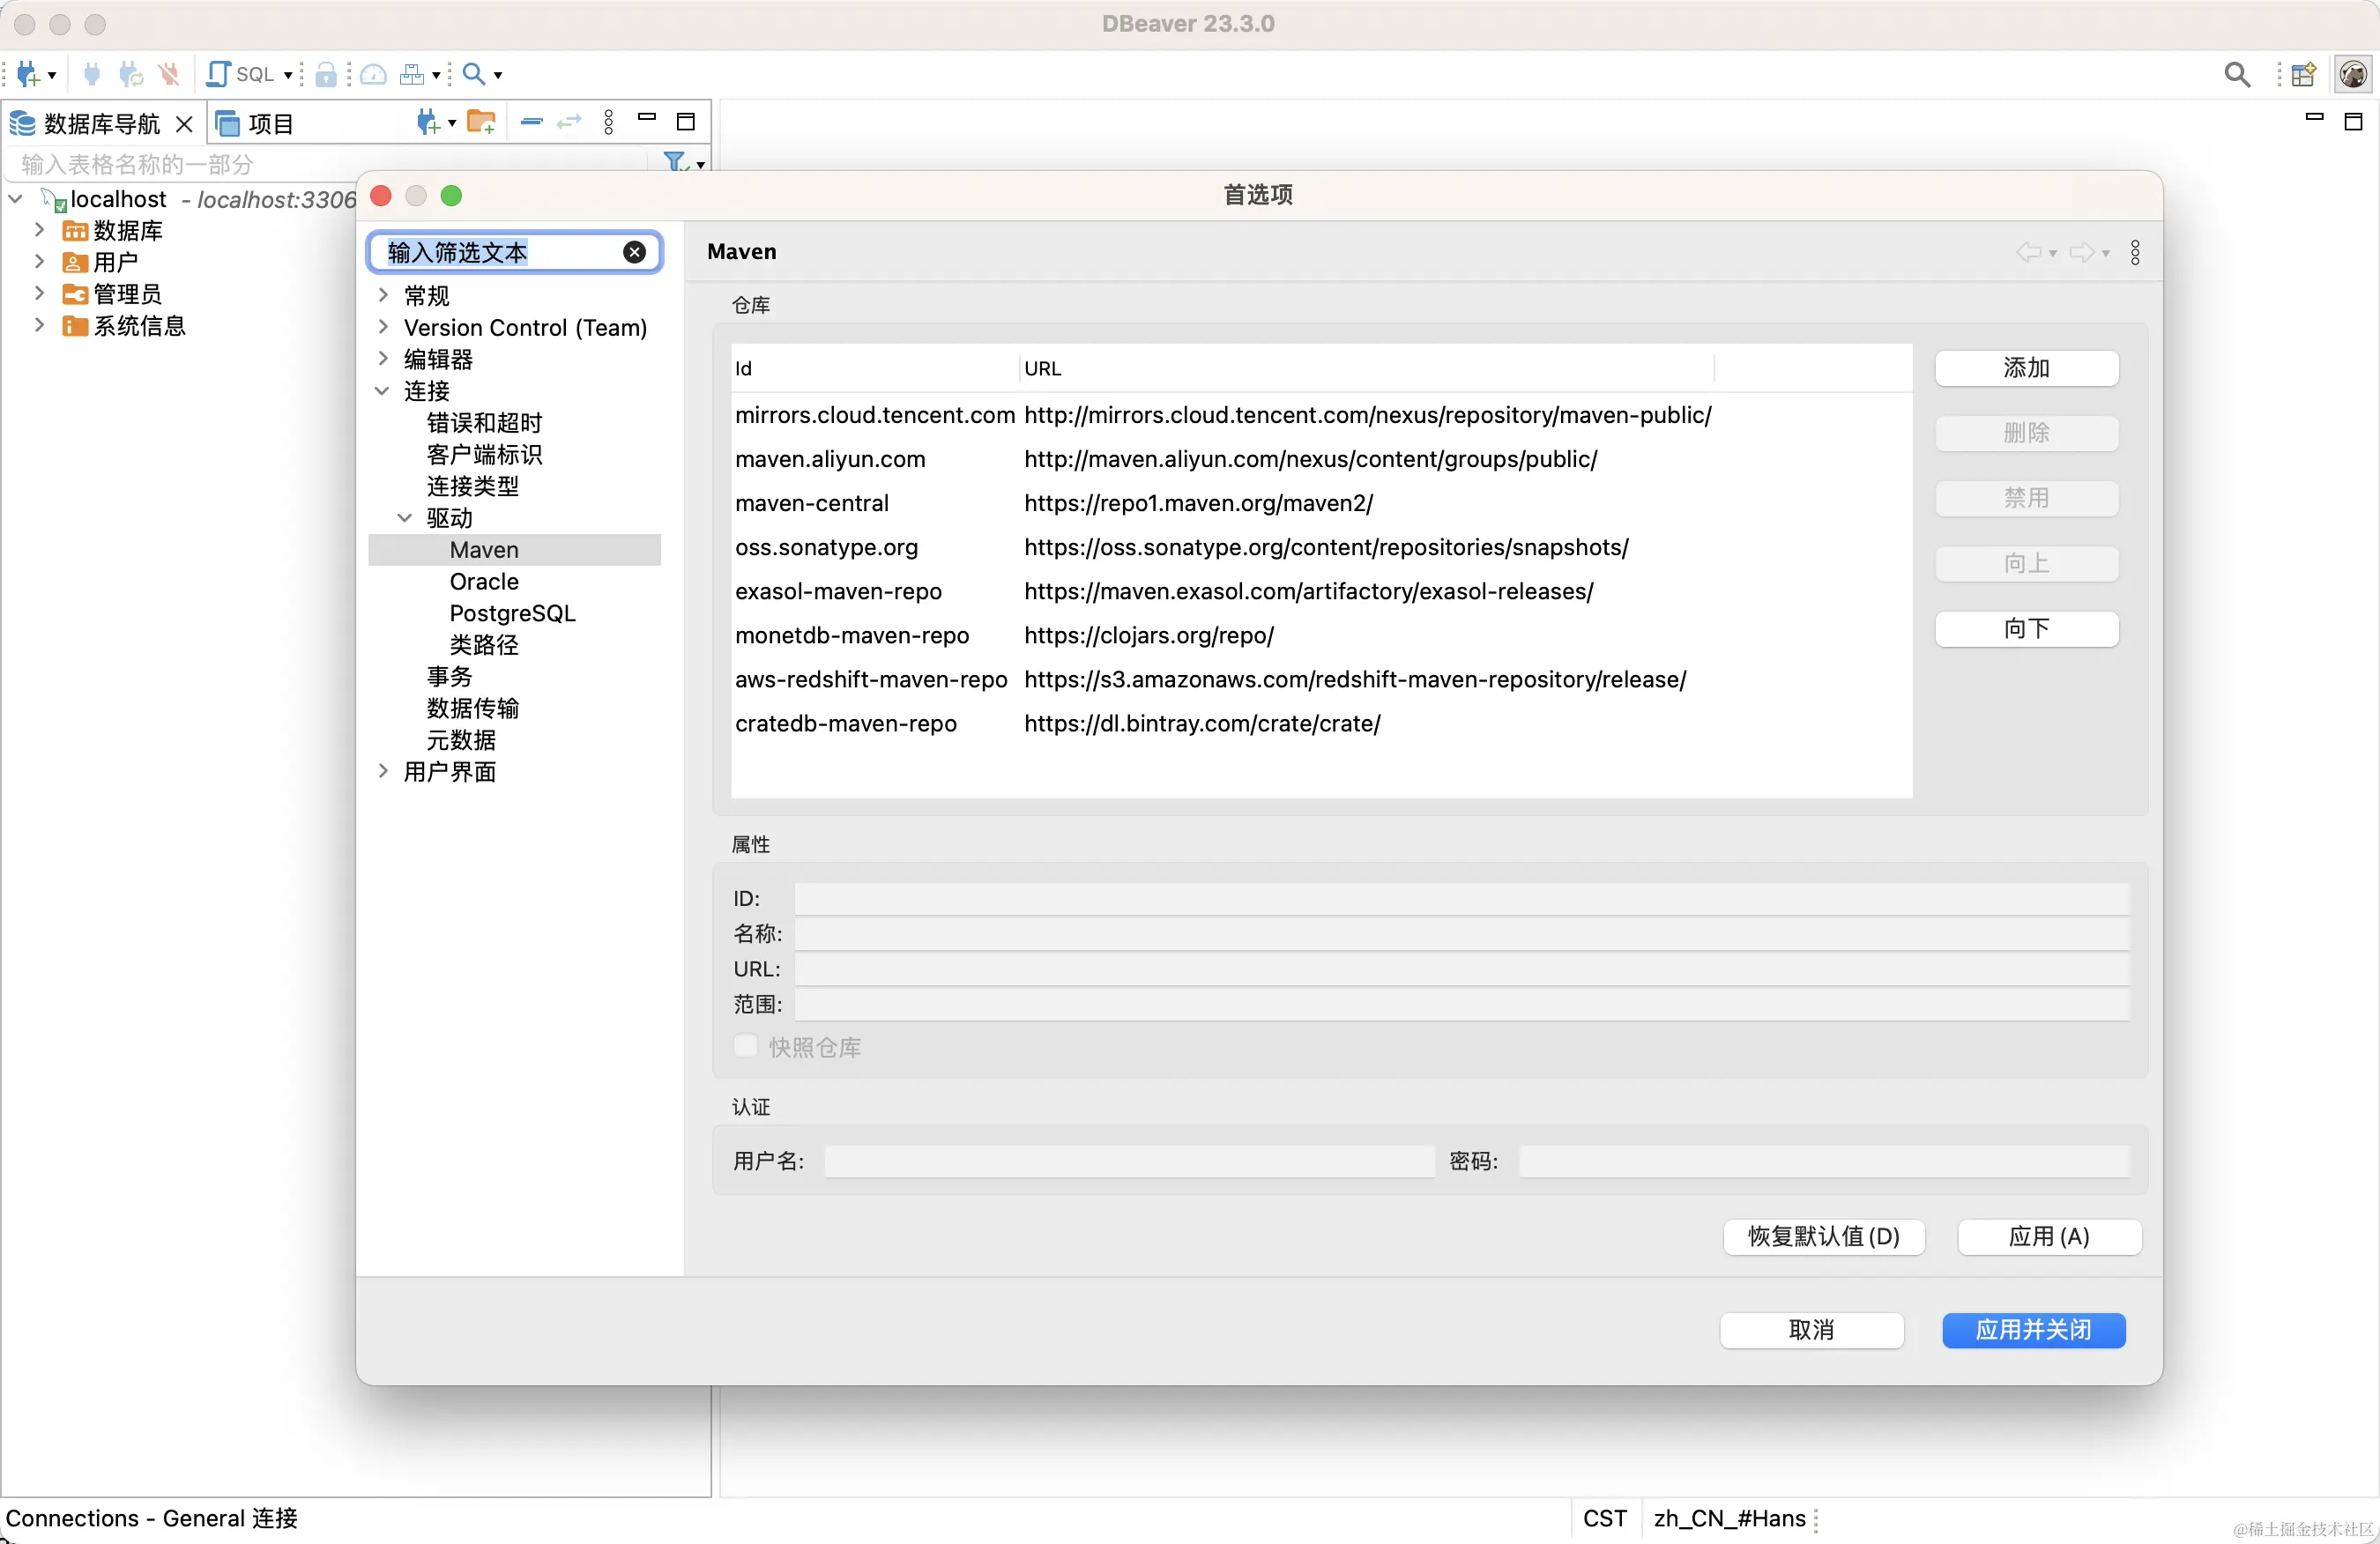Image resolution: width=2380 pixels, height=1544 pixels.
Task: Expand the 常规 preferences category
Action: 384,295
